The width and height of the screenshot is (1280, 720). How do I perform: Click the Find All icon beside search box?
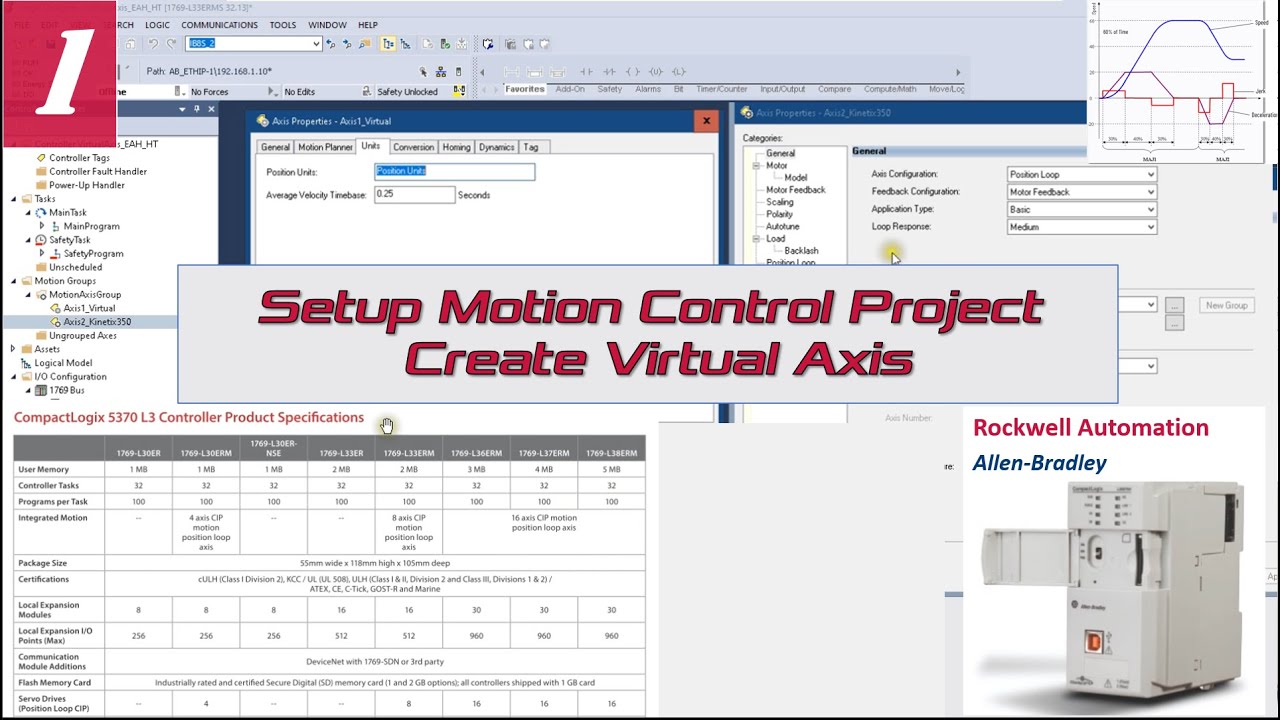point(363,44)
